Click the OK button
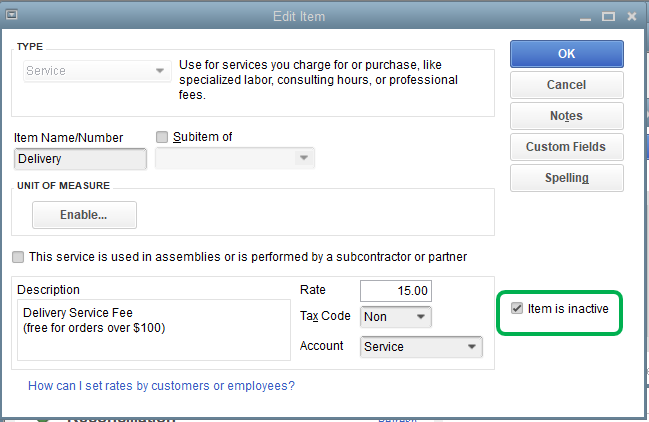Viewport: 649px width, 422px height. point(566,53)
